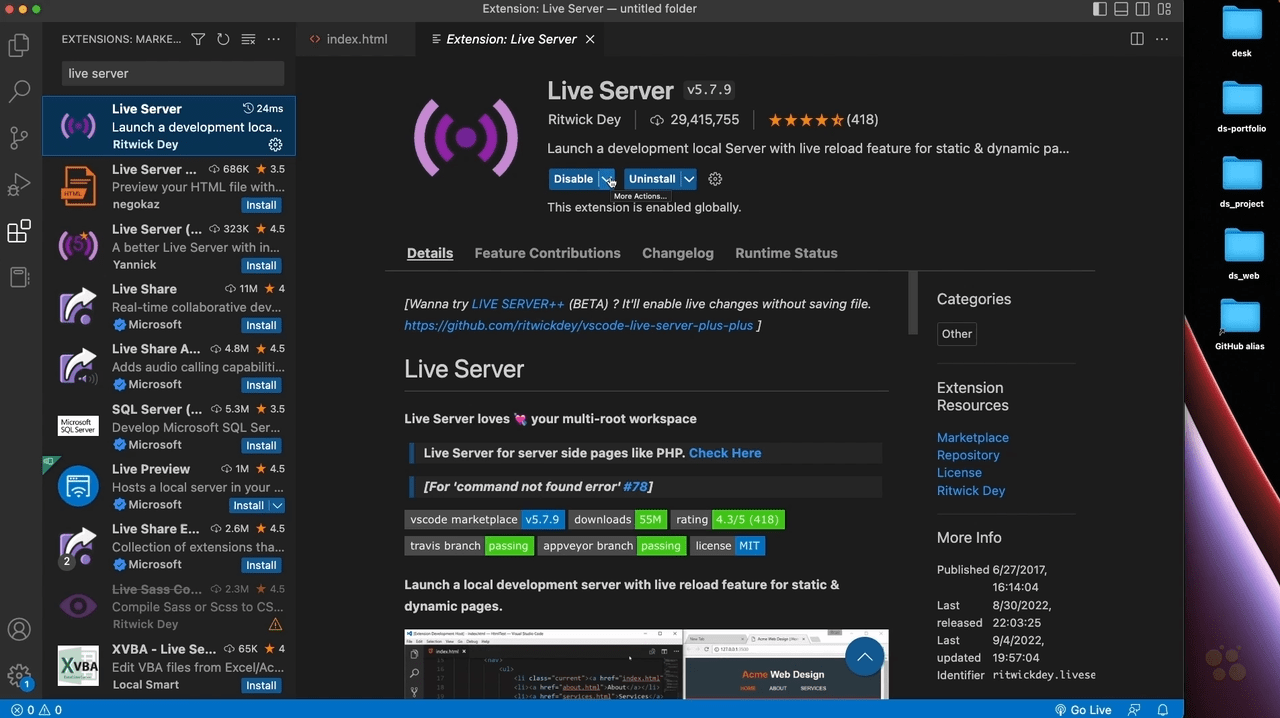The height and width of the screenshot is (718, 1280).
Task: Expand the Disable button dropdown arrow
Action: point(607,179)
